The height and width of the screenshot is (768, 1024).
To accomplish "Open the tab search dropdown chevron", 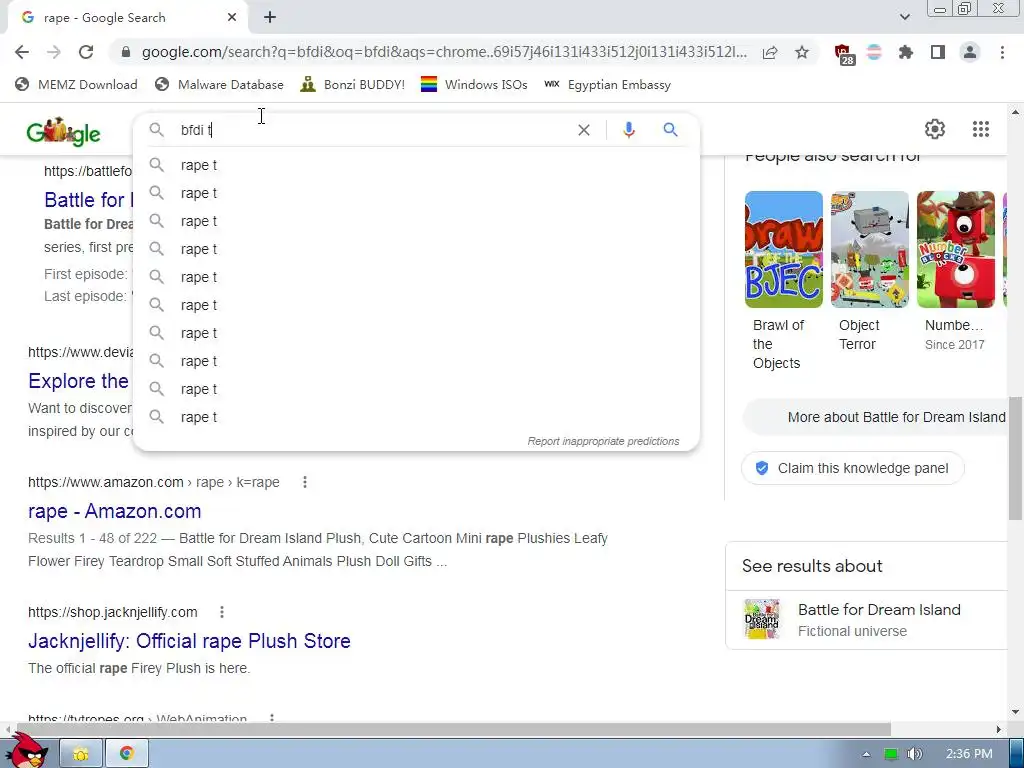I will click(x=904, y=17).
